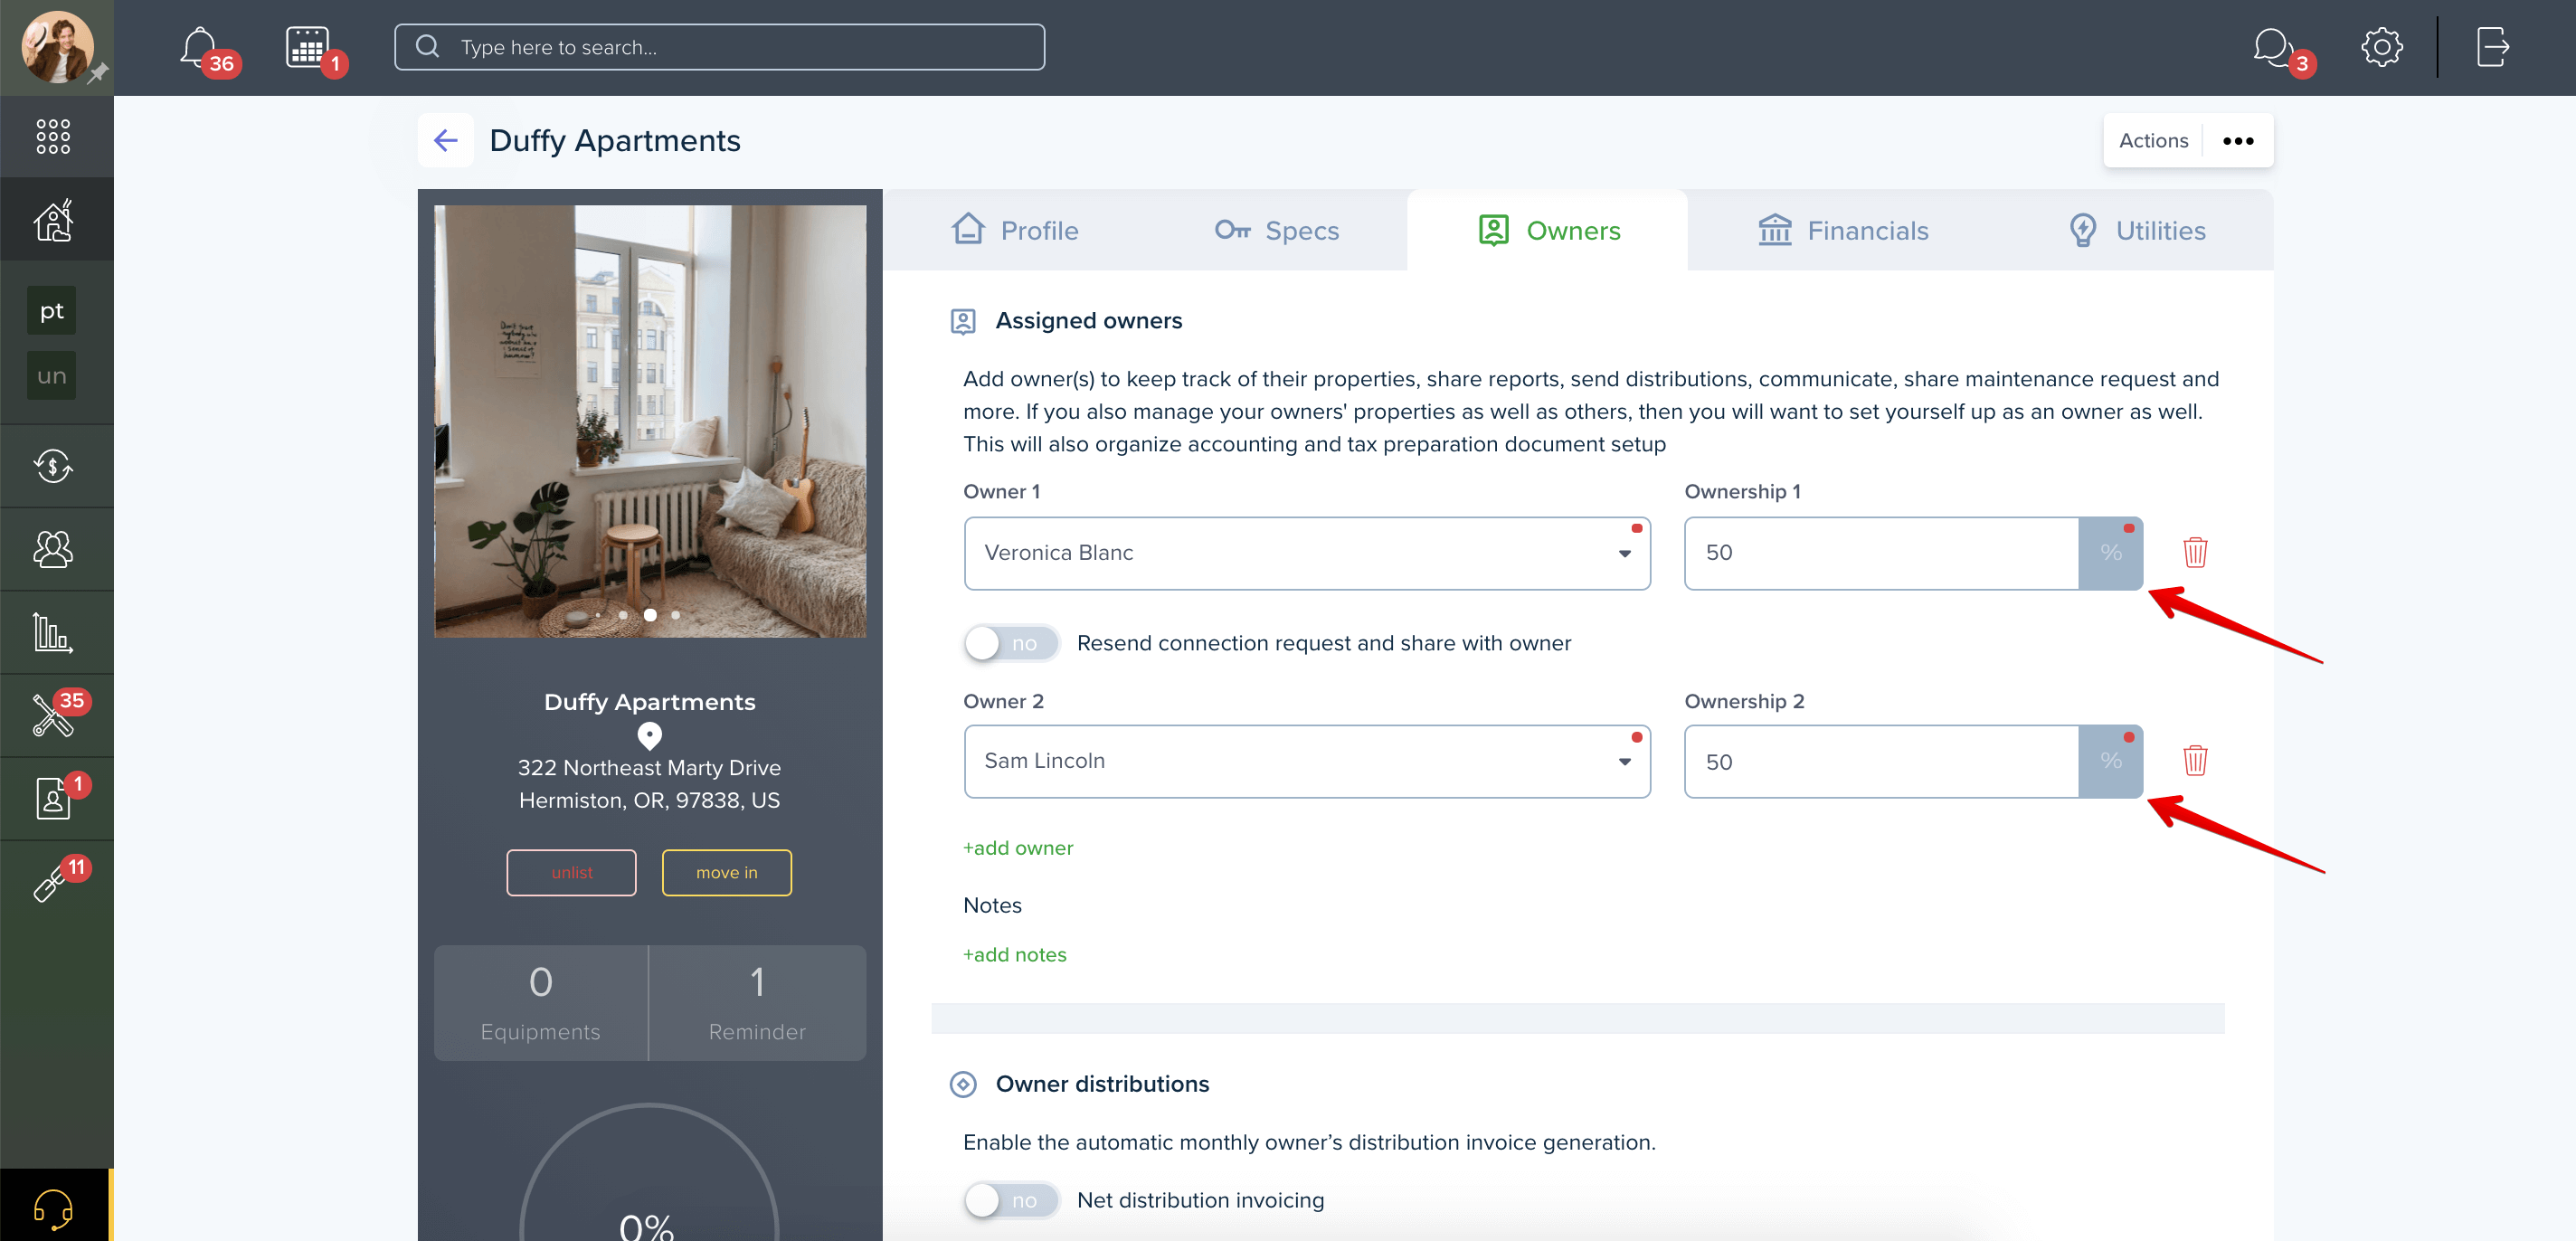Switch to the Profile tab
The image size is (2576, 1241).
click(1014, 230)
